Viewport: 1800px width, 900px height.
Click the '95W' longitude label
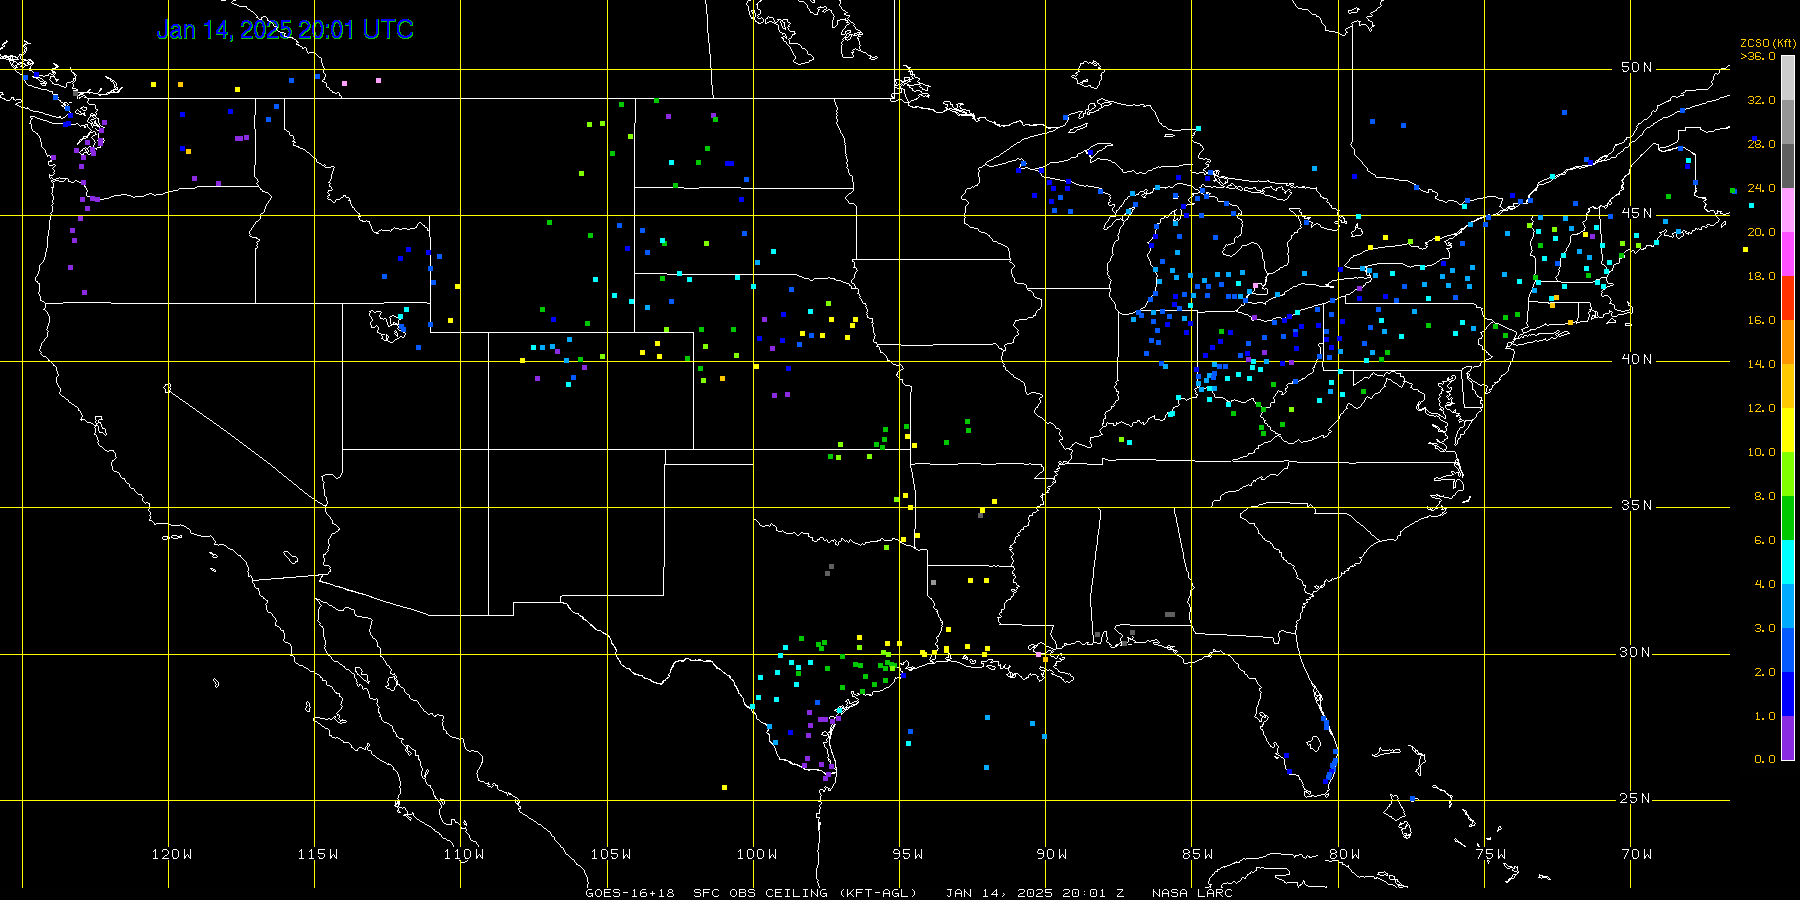coord(908,854)
